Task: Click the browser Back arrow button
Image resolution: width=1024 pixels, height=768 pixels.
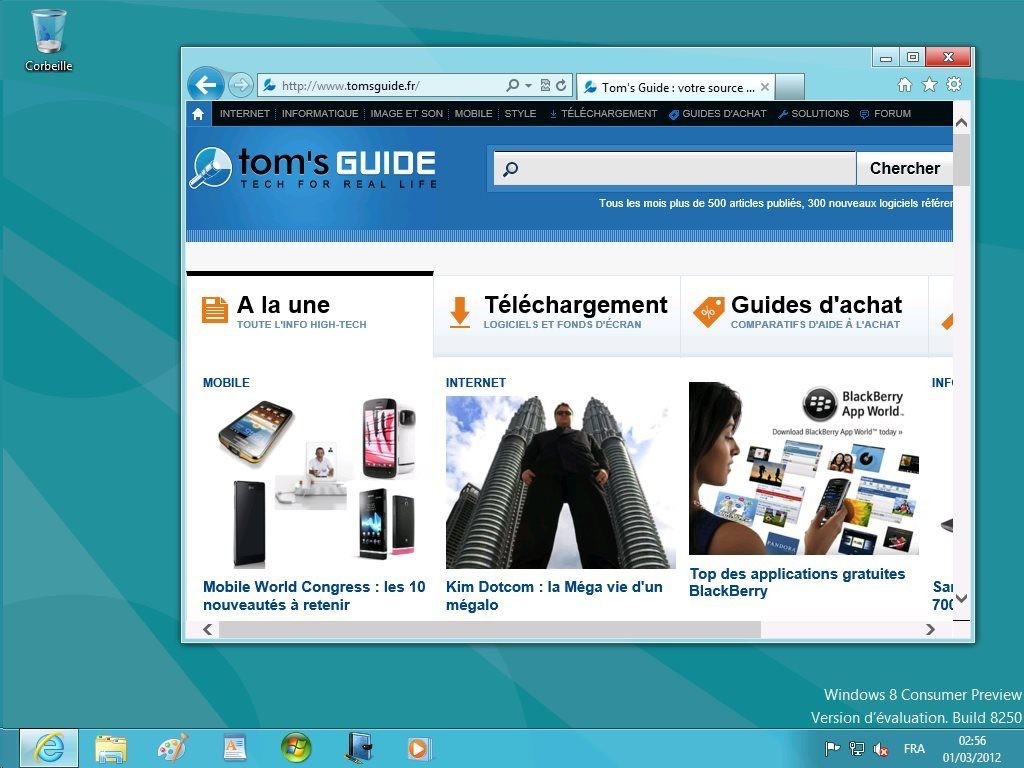Action: coord(206,85)
